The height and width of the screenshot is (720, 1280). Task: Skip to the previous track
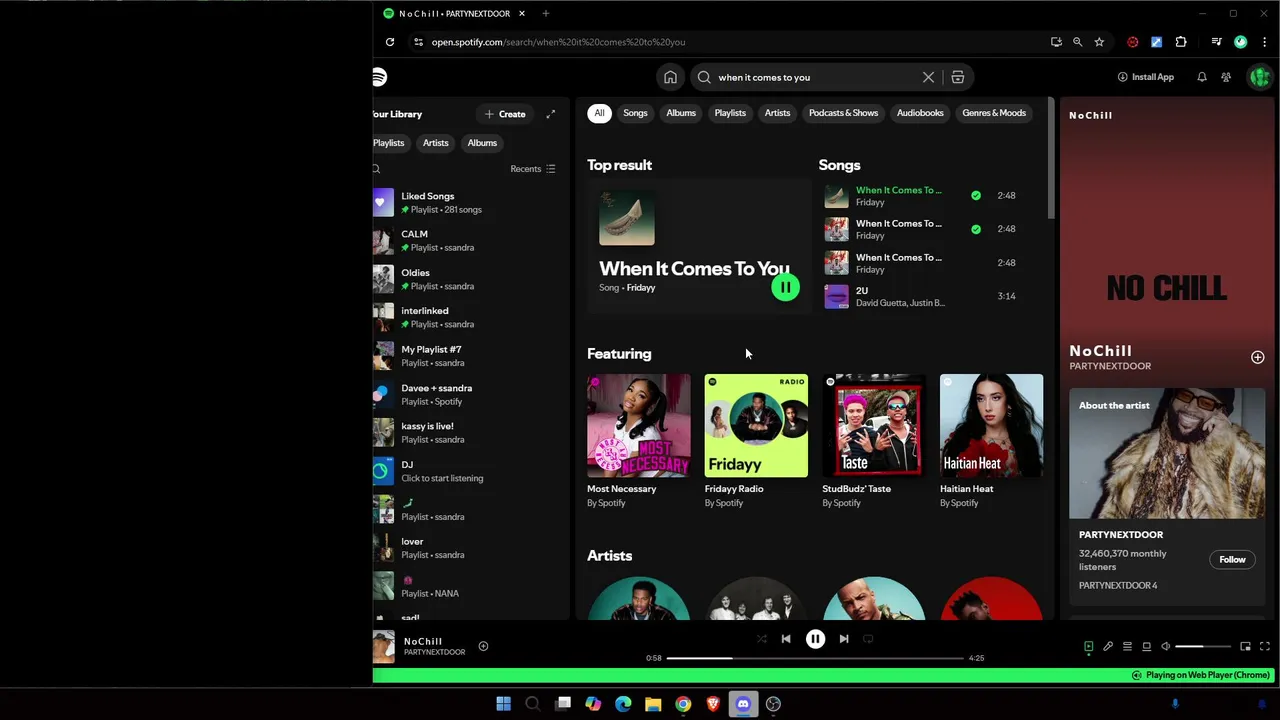point(786,639)
